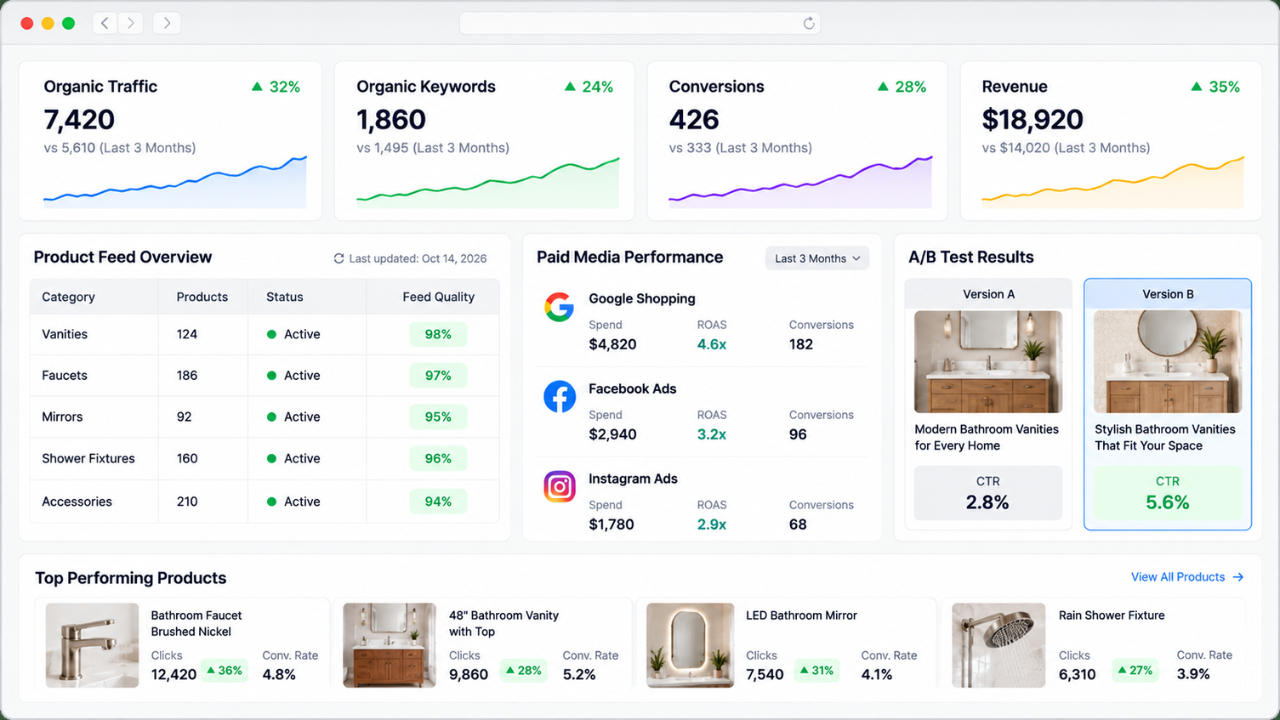Click the Google Shopping ROAS 4.6x value
This screenshot has width=1280, height=720.
[x=712, y=344]
